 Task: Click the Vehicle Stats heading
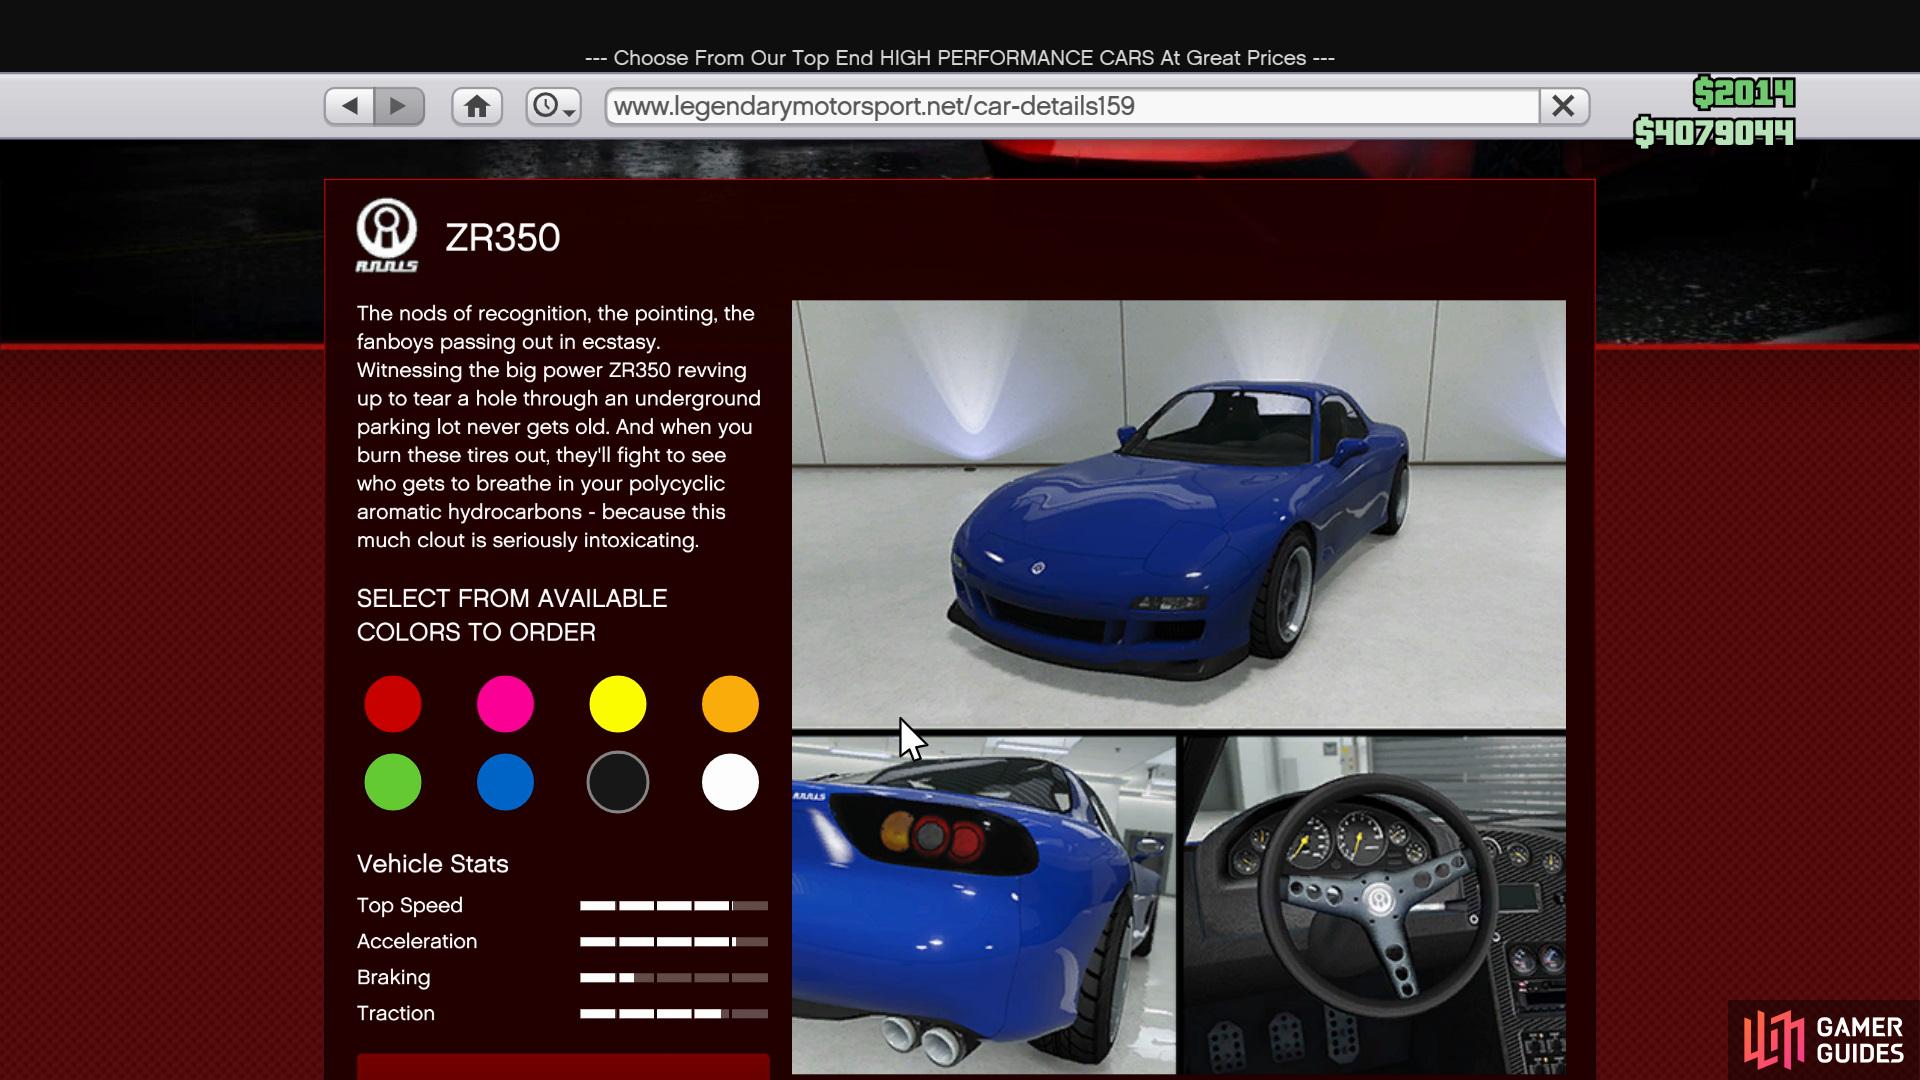tap(432, 864)
